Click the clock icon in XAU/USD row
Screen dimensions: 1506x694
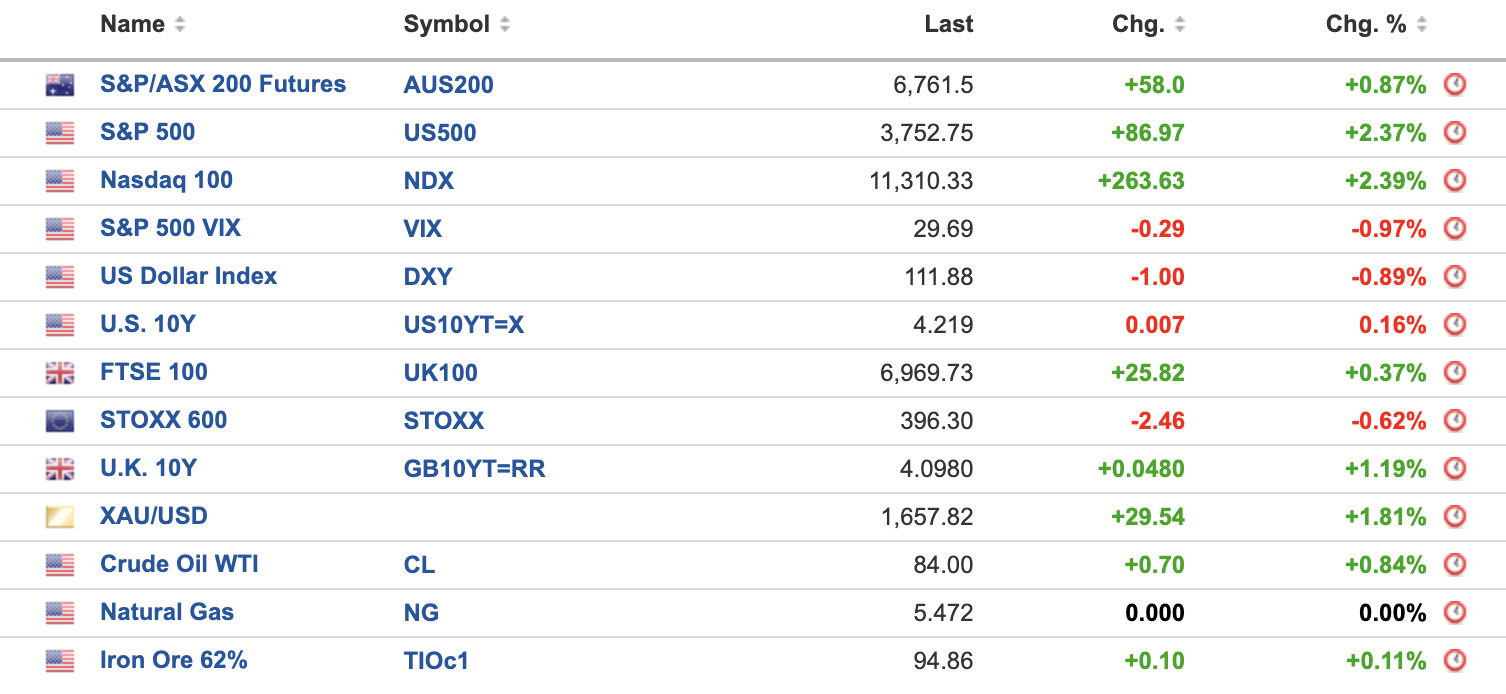1455,517
